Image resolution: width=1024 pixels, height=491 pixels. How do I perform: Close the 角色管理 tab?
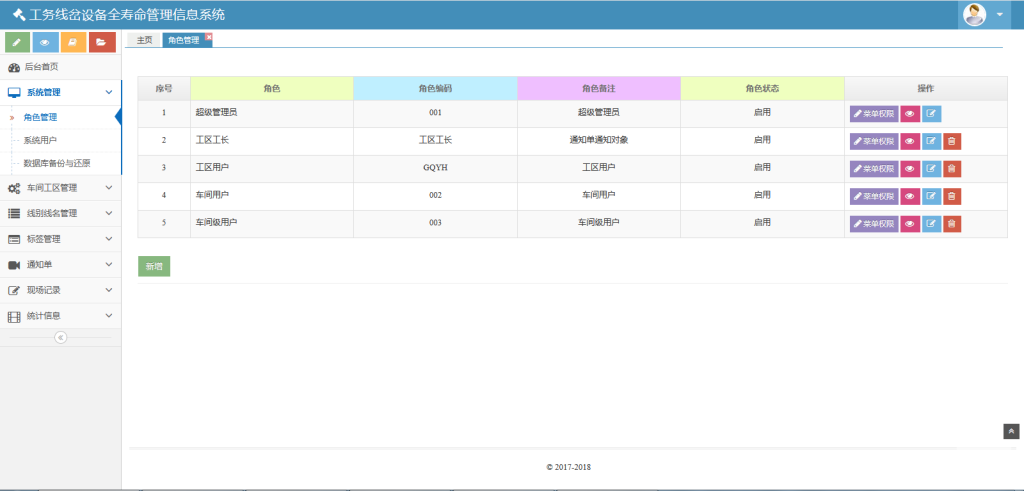[208, 37]
